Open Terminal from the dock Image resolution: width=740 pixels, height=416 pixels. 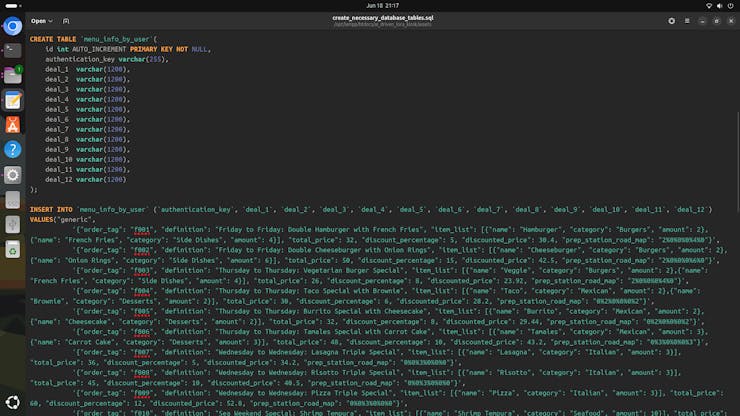click(x=13, y=51)
